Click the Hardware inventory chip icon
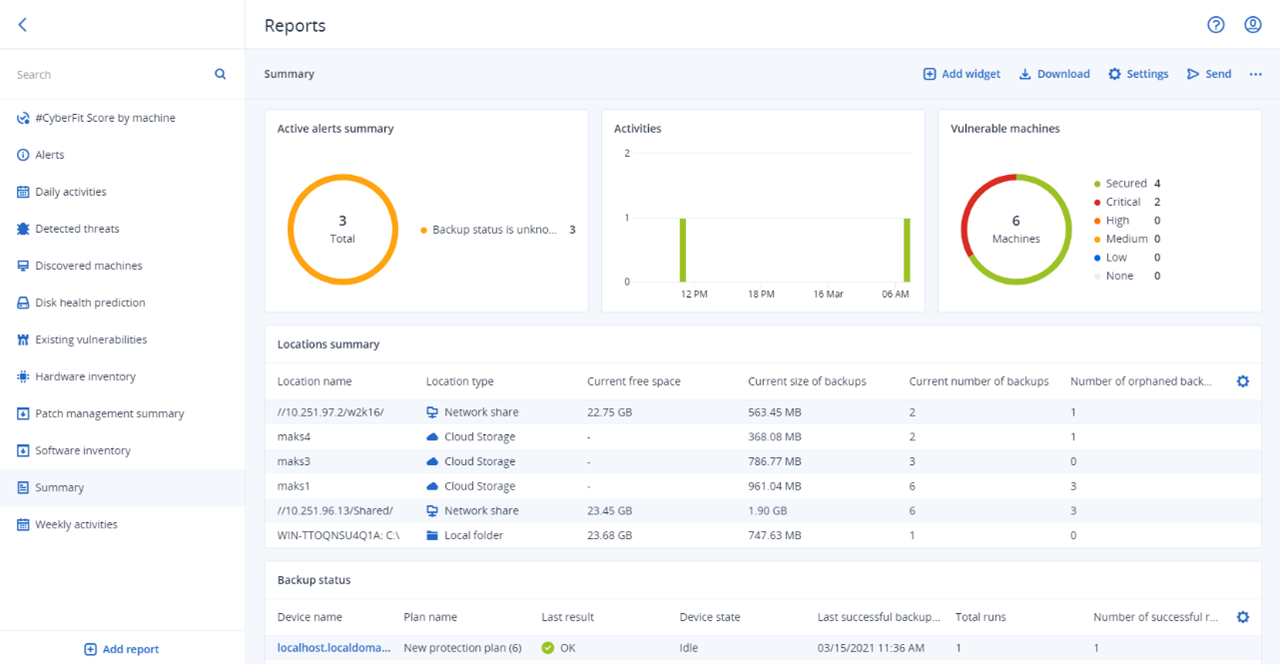The height and width of the screenshot is (664, 1280). pyautogui.click(x=24, y=377)
